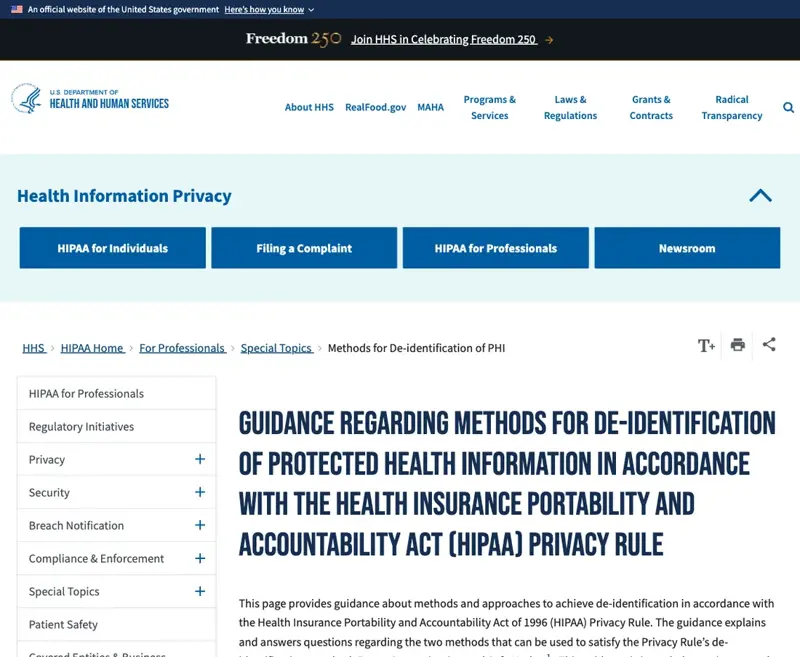Image resolution: width=800 pixels, height=657 pixels.
Task: Expand the Privacy sidebar item
Action: click(x=200, y=459)
